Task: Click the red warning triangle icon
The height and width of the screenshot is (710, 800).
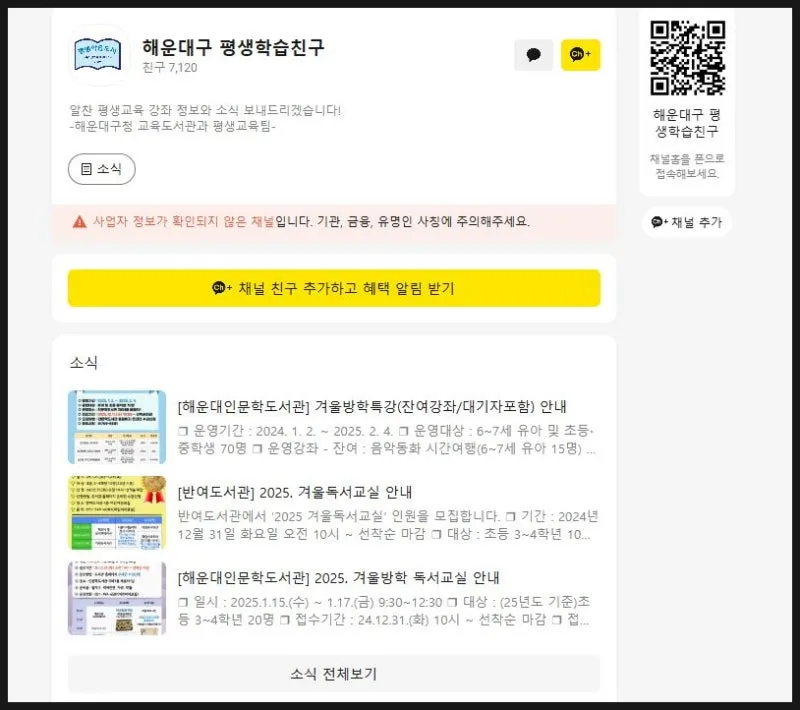Action: point(79,221)
